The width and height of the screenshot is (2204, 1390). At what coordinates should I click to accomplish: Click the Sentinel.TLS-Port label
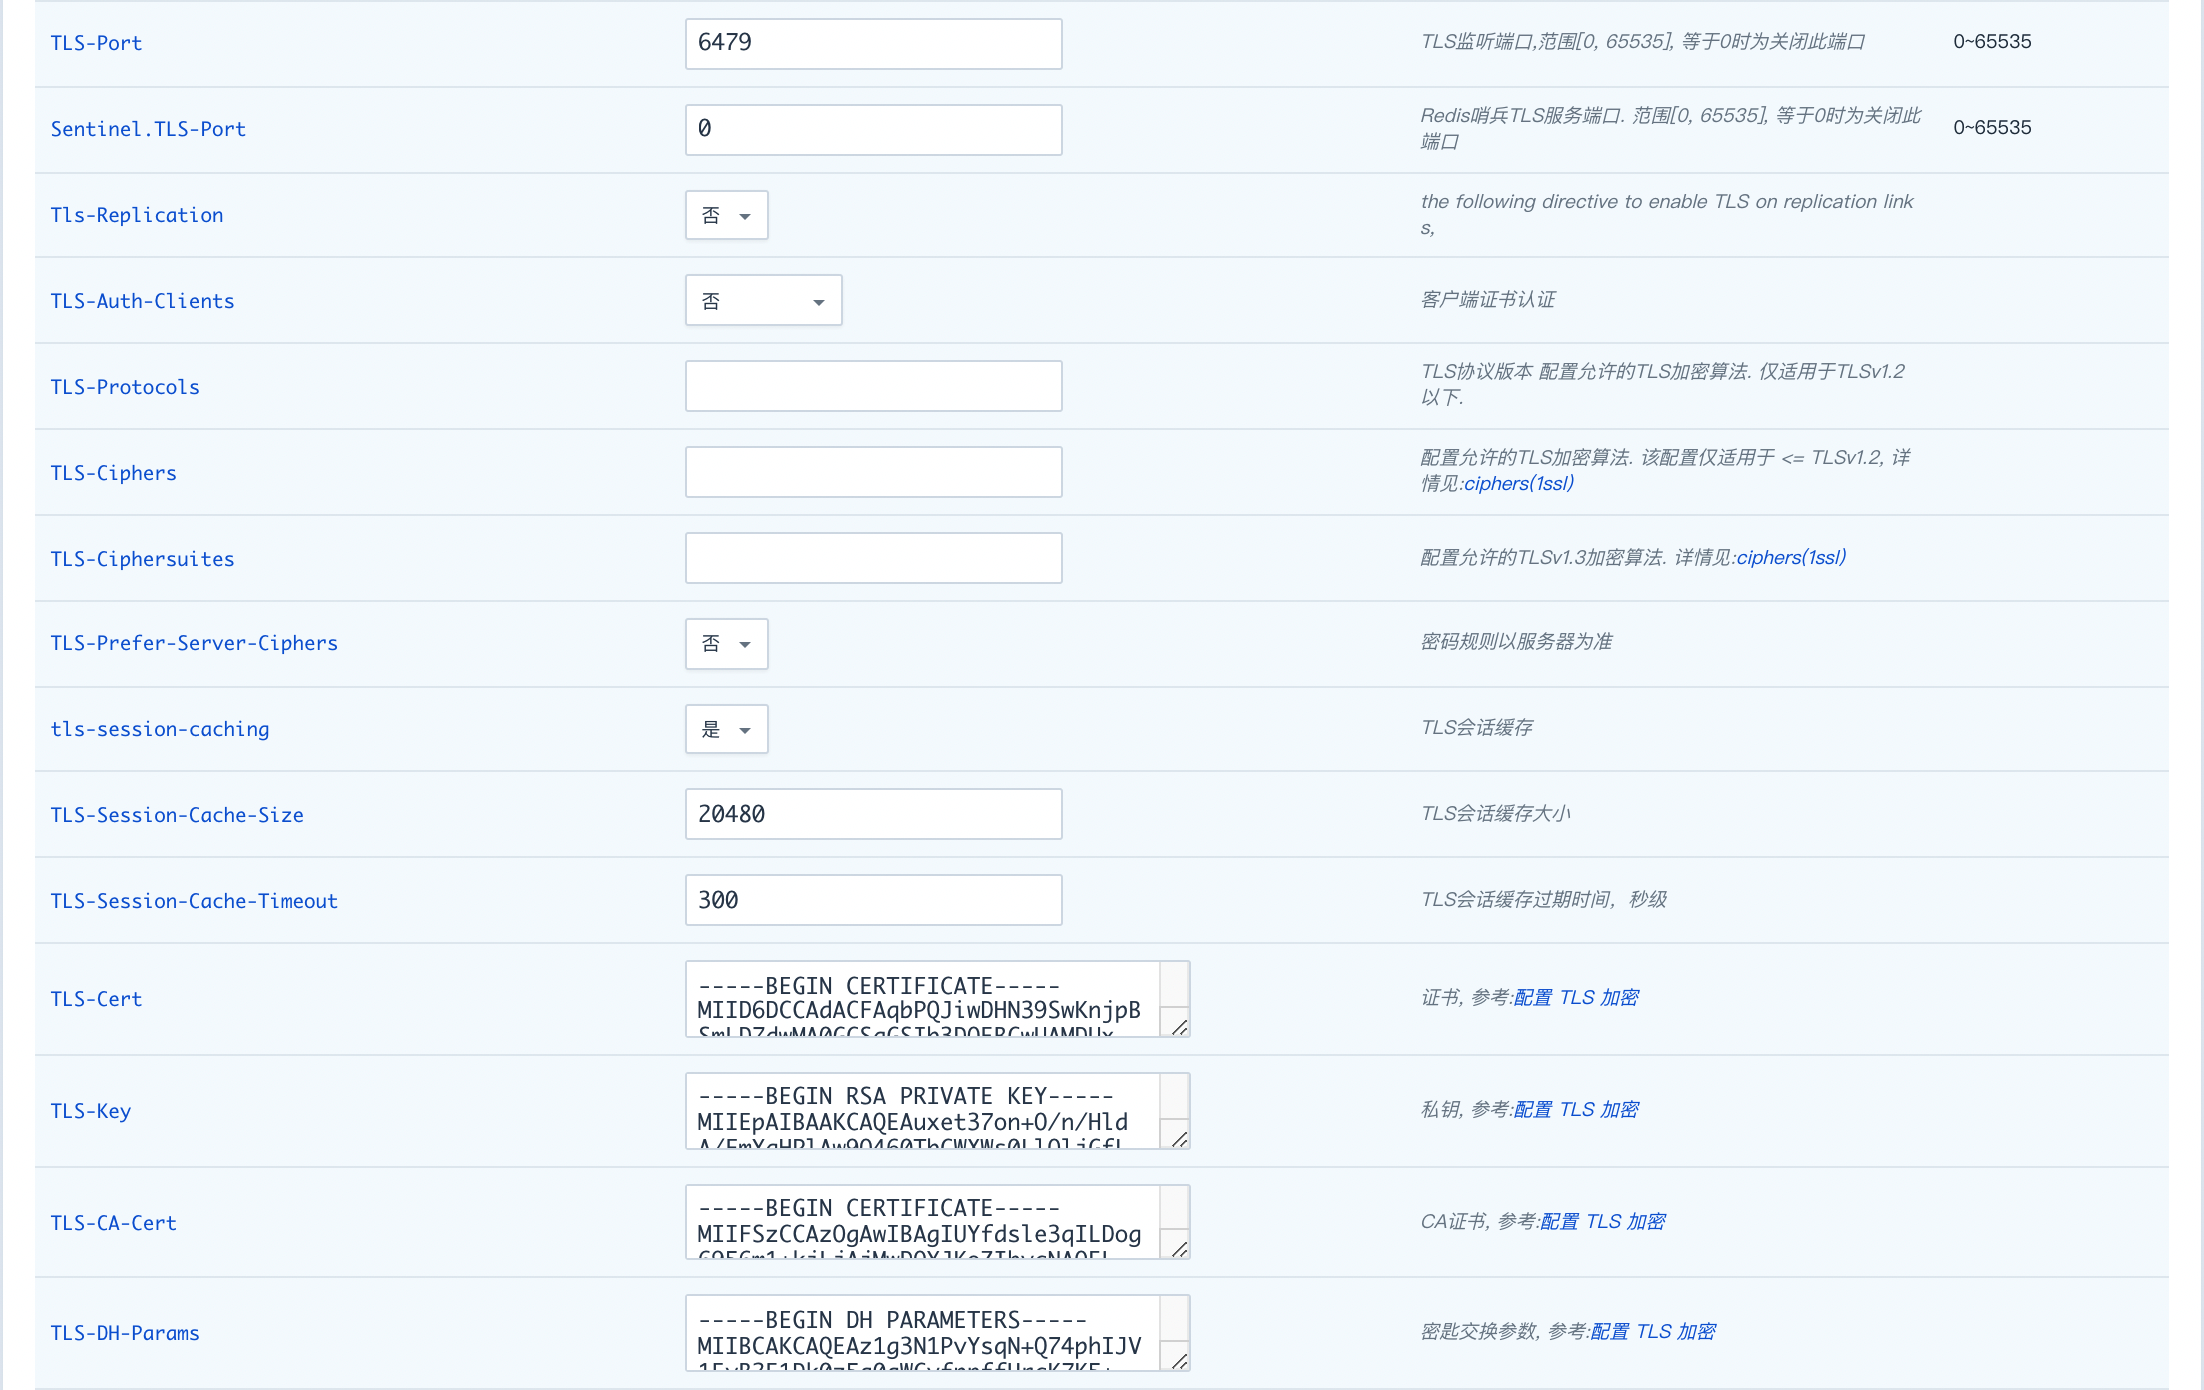click(x=148, y=129)
